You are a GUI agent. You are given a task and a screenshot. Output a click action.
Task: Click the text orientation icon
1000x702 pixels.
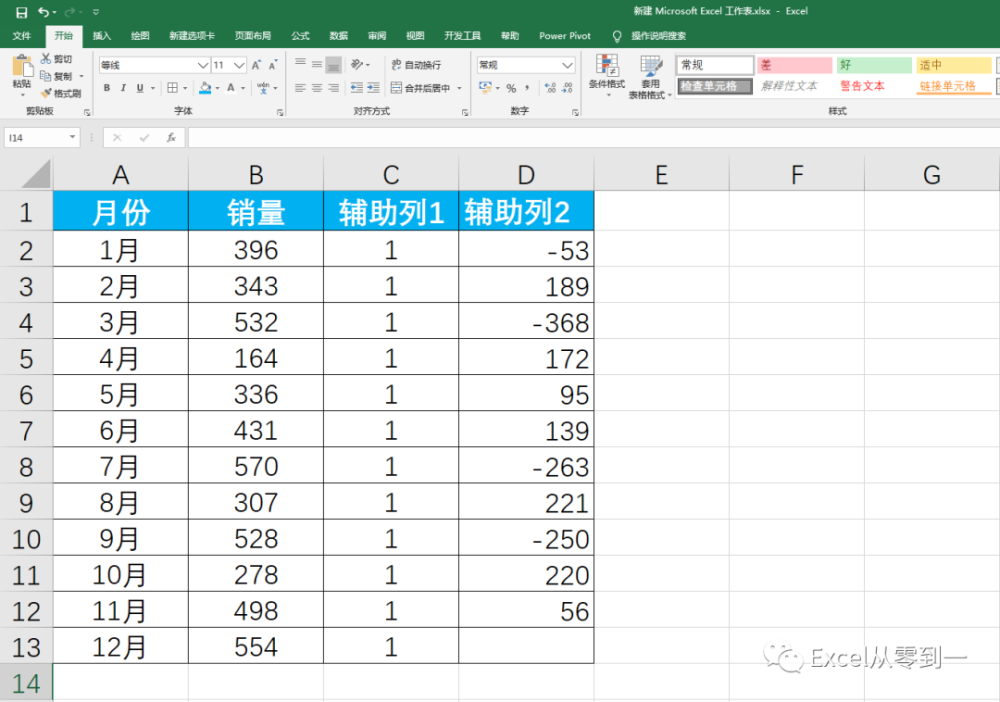[x=357, y=64]
